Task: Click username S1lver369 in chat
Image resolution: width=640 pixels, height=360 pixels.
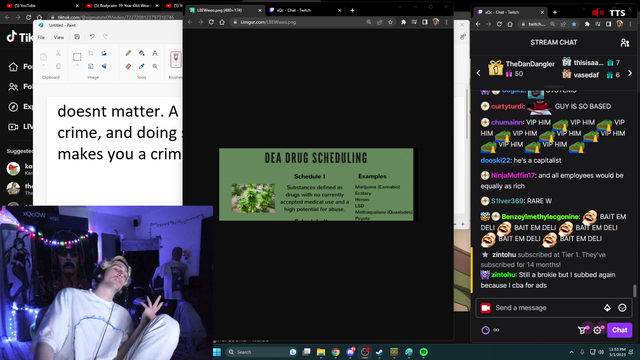Action: [x=507, y=201]
